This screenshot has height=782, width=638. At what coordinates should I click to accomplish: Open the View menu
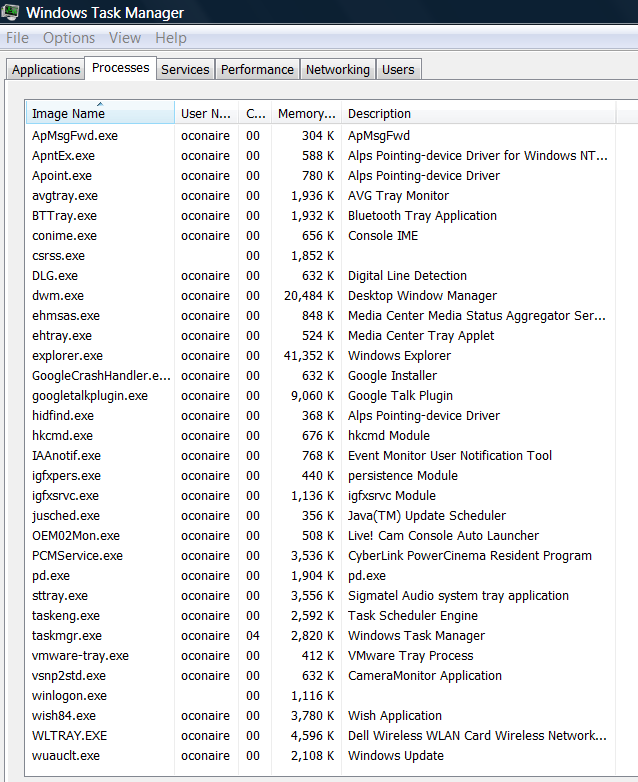(125, 38)
